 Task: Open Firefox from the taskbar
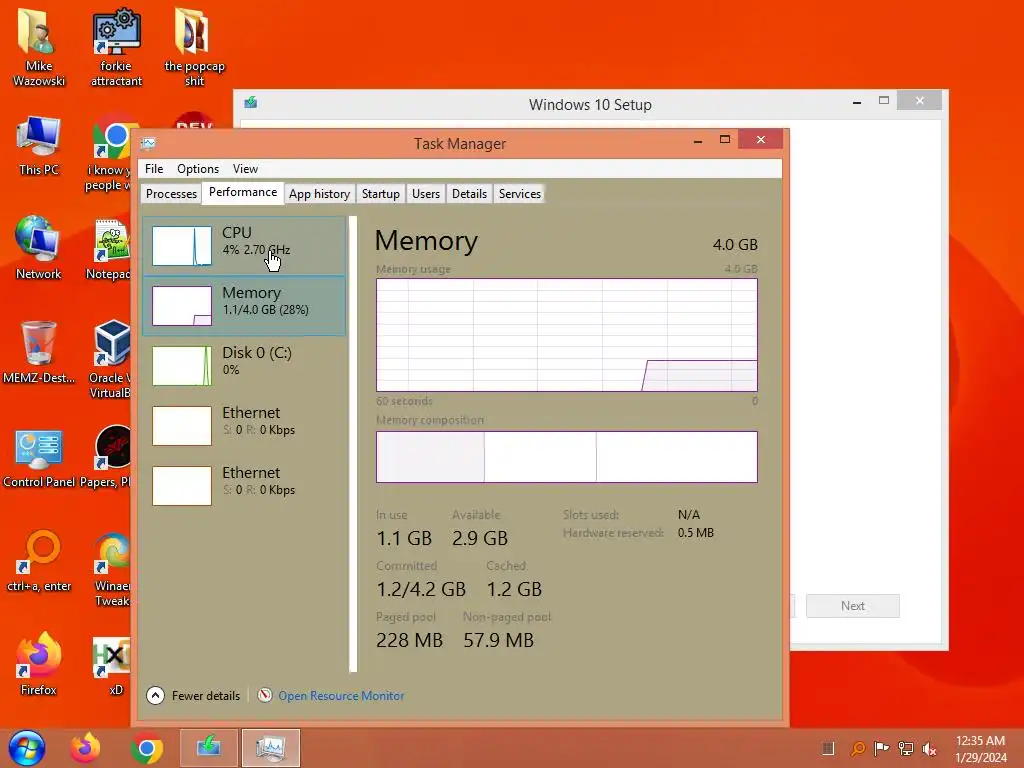click(x=86, y=748)
